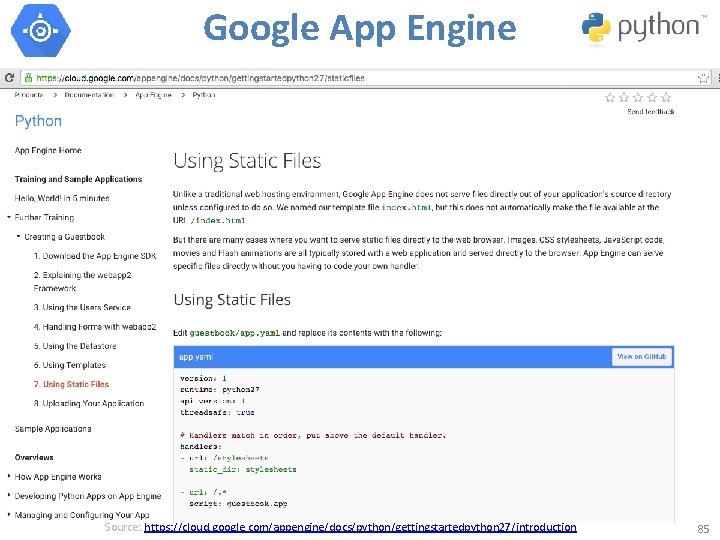Click View on GitHub button

click(x=642, y=357)
